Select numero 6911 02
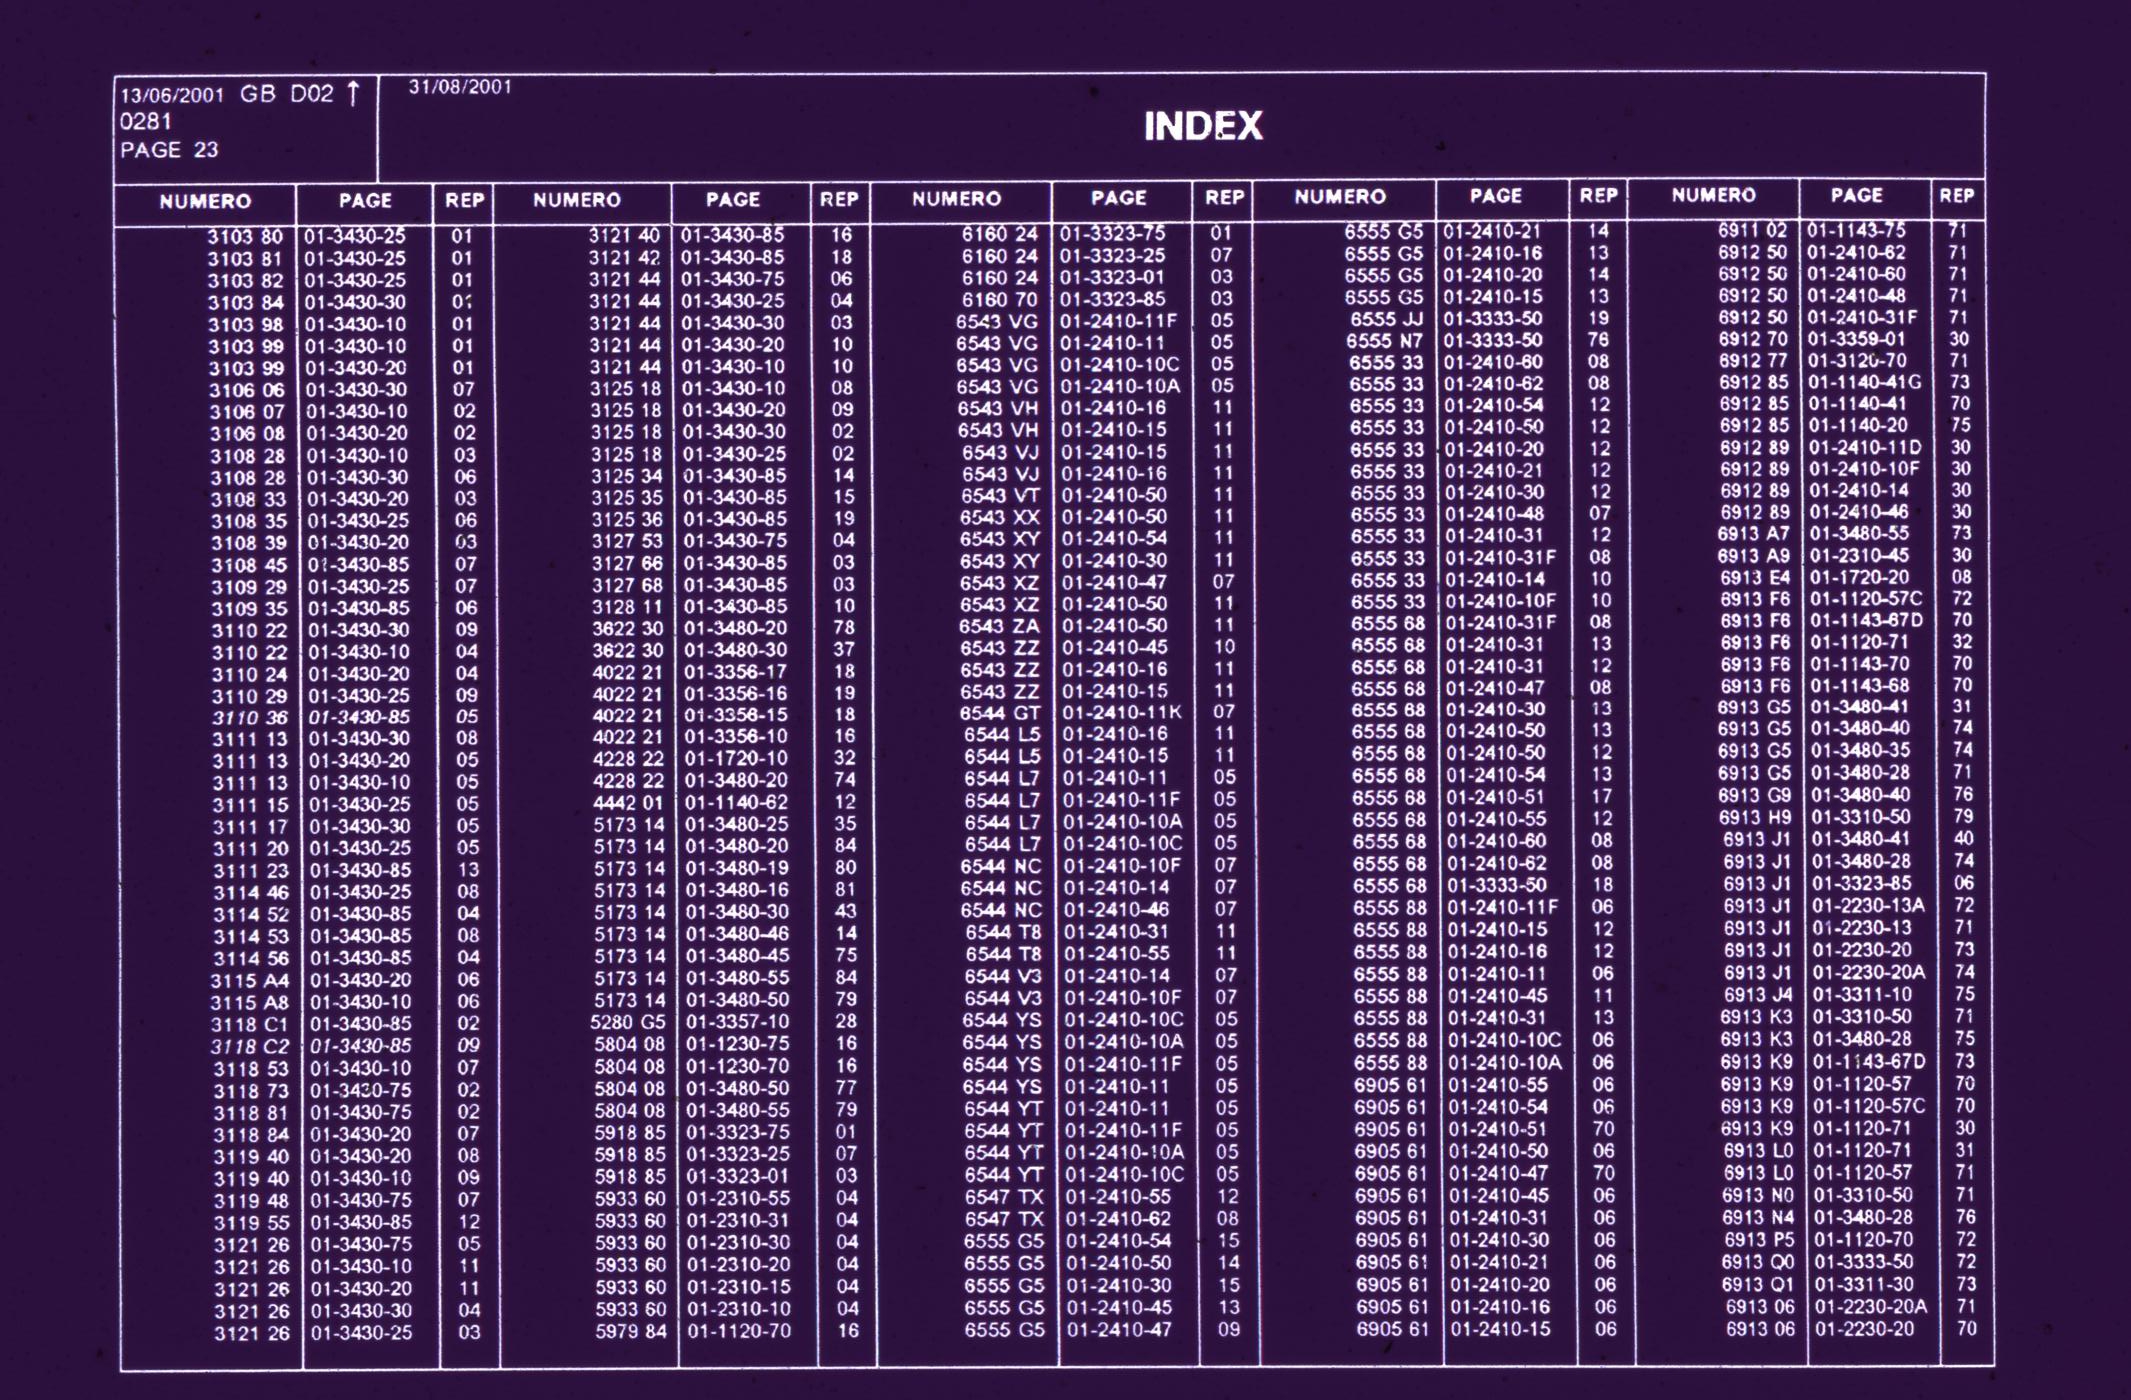2131x1400 pixels. point(1753,231)
